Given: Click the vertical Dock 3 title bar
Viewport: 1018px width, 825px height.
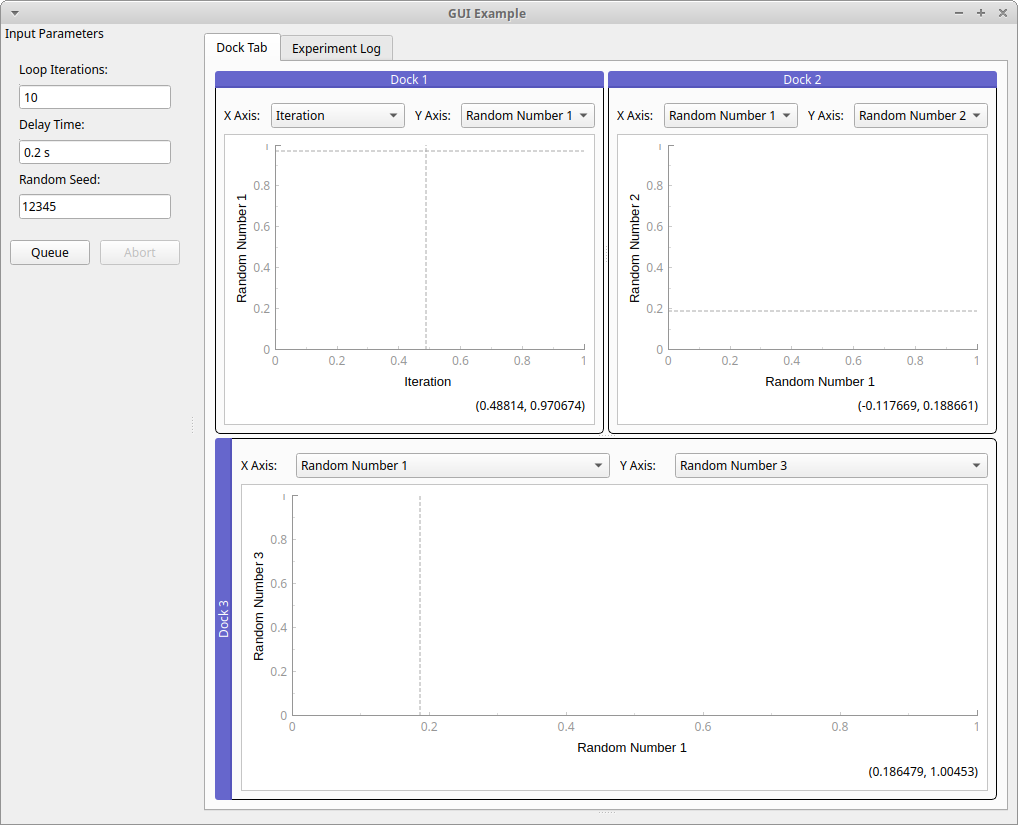Looking at the screenshot, I should pyautogui.click(x=223, y=618).
